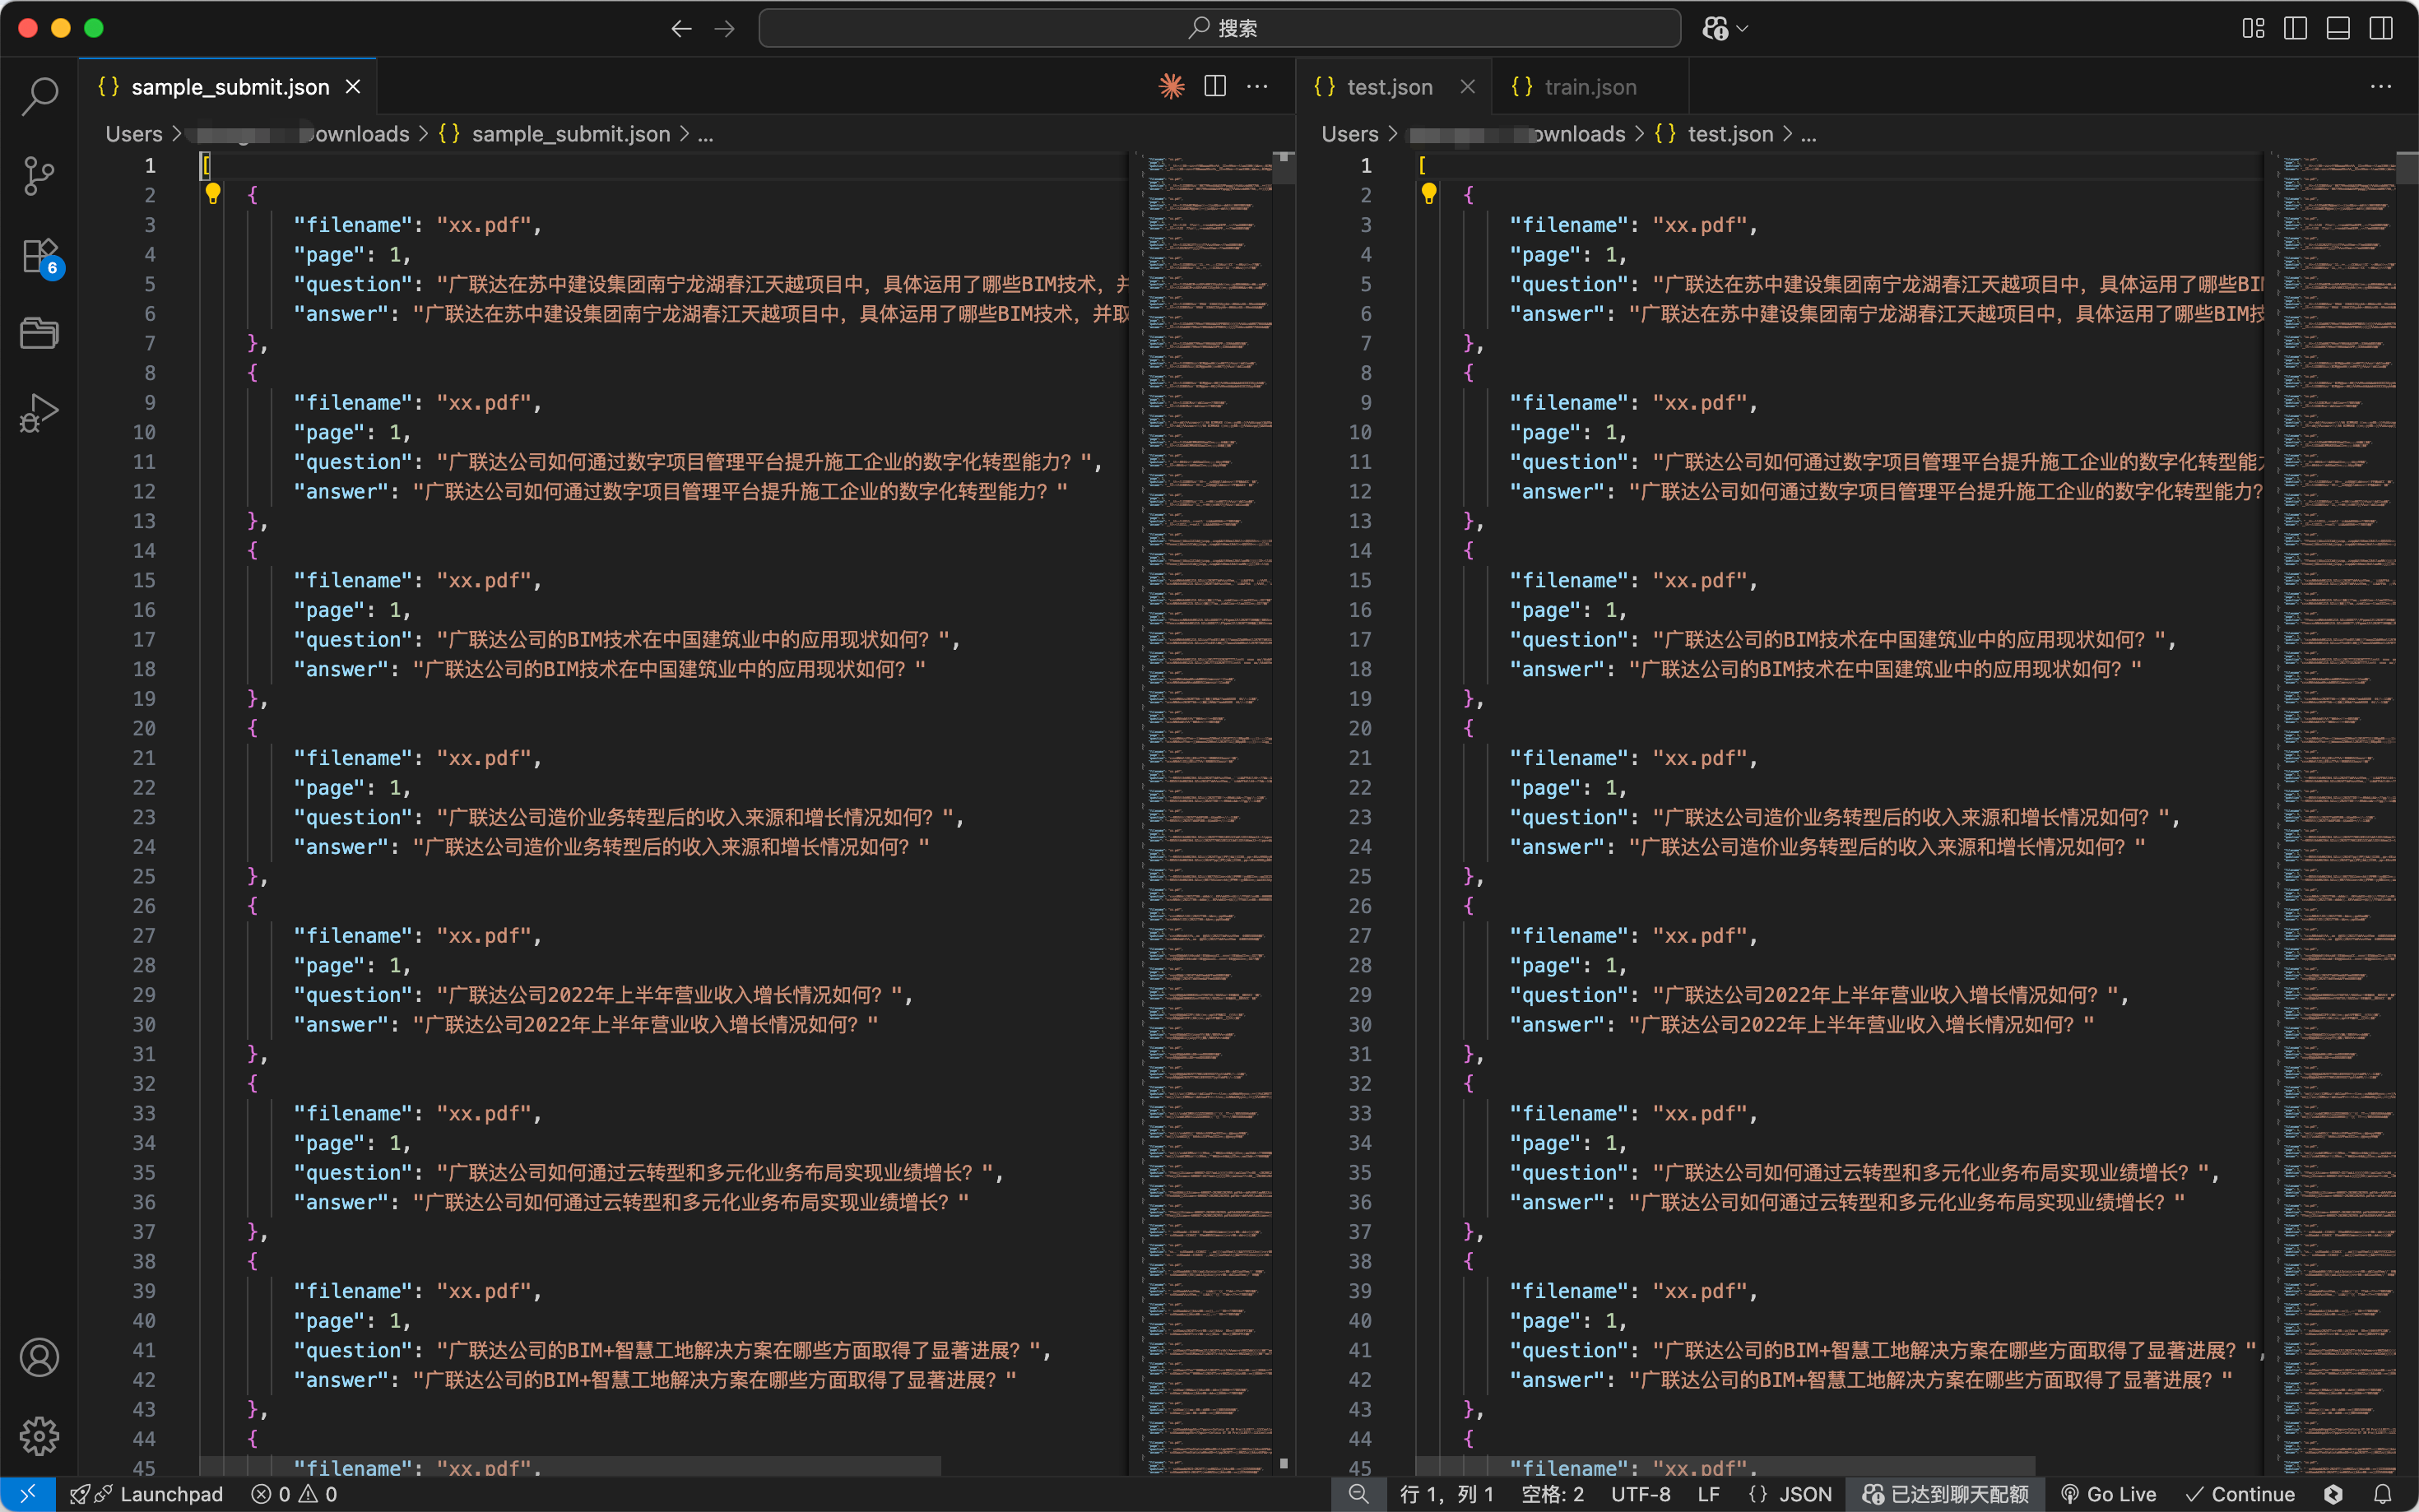The height and width of the screenshot is (1512, 2419).
Task: Click the chat quota reached status item
Action: click(x=1946, y=1494)
